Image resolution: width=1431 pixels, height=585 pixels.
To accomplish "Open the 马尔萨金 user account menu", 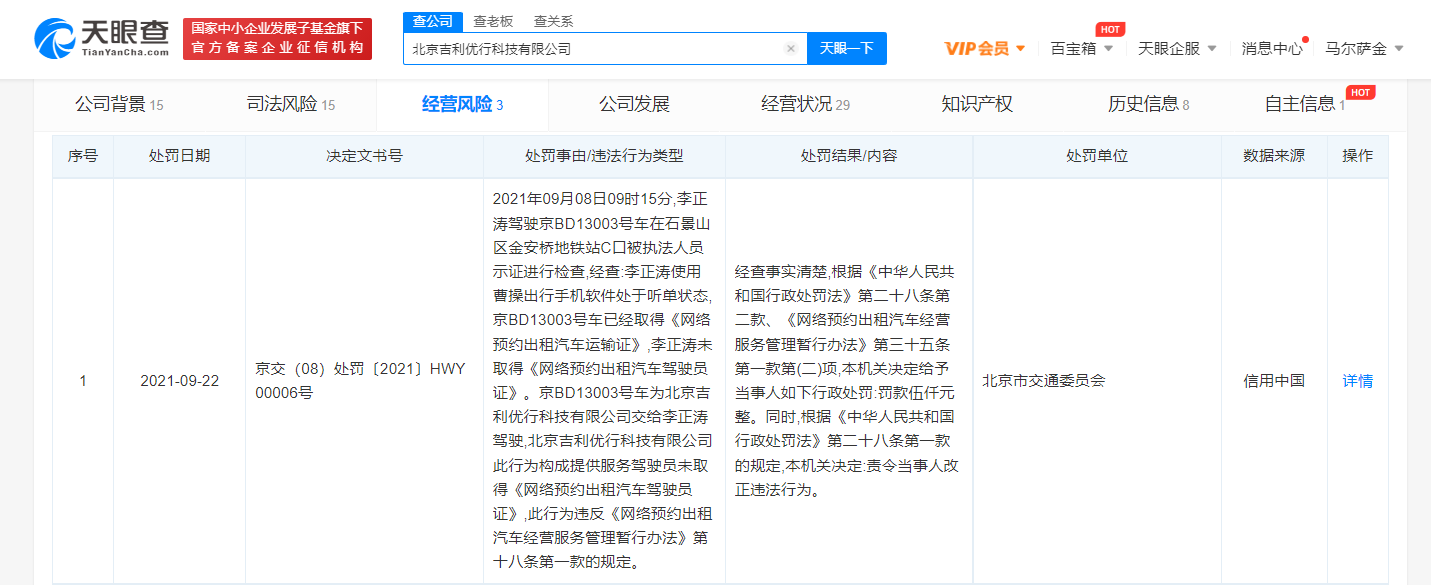I will (1364, 48).
